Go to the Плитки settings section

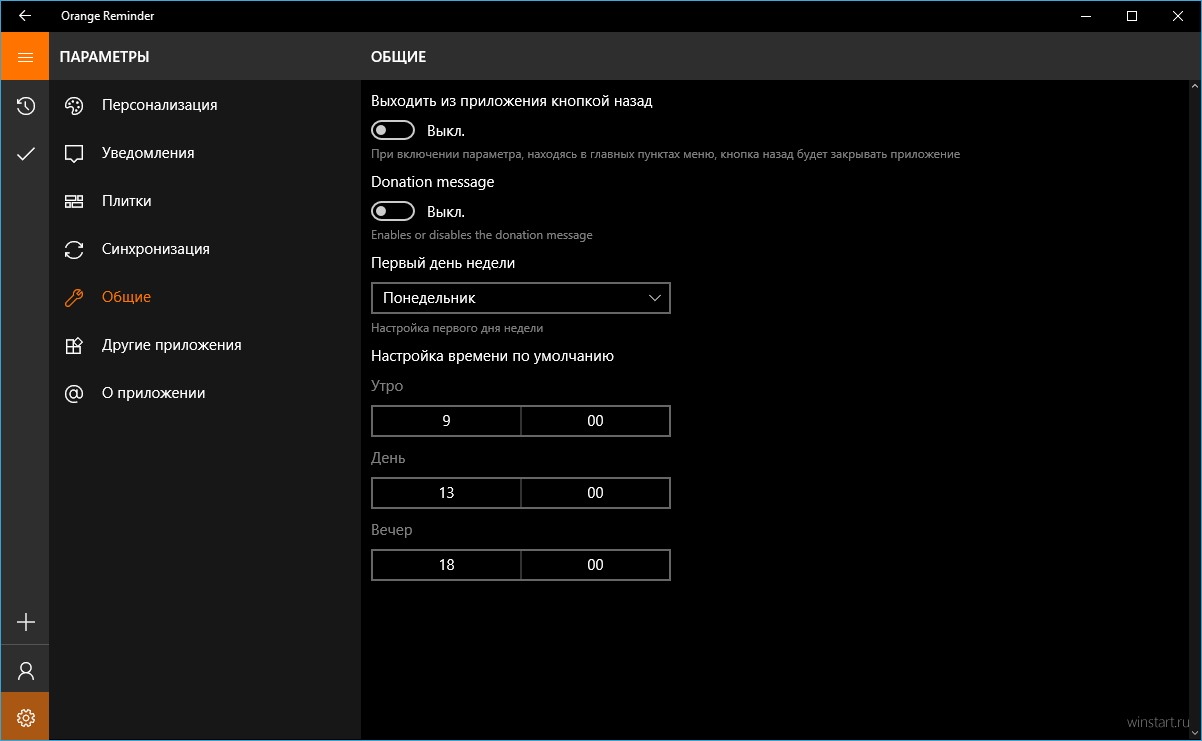205,201
